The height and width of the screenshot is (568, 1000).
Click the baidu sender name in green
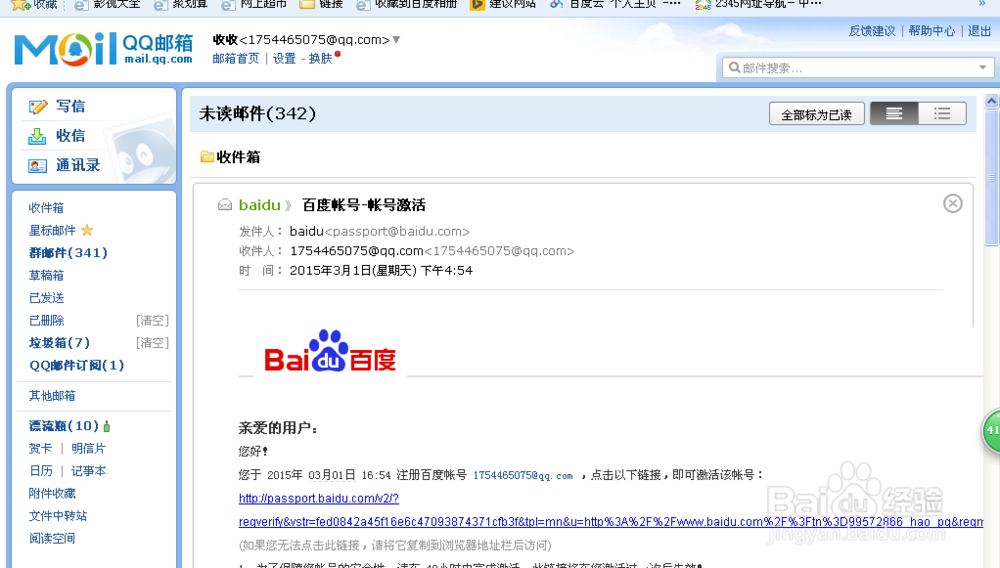click(260, 205)
